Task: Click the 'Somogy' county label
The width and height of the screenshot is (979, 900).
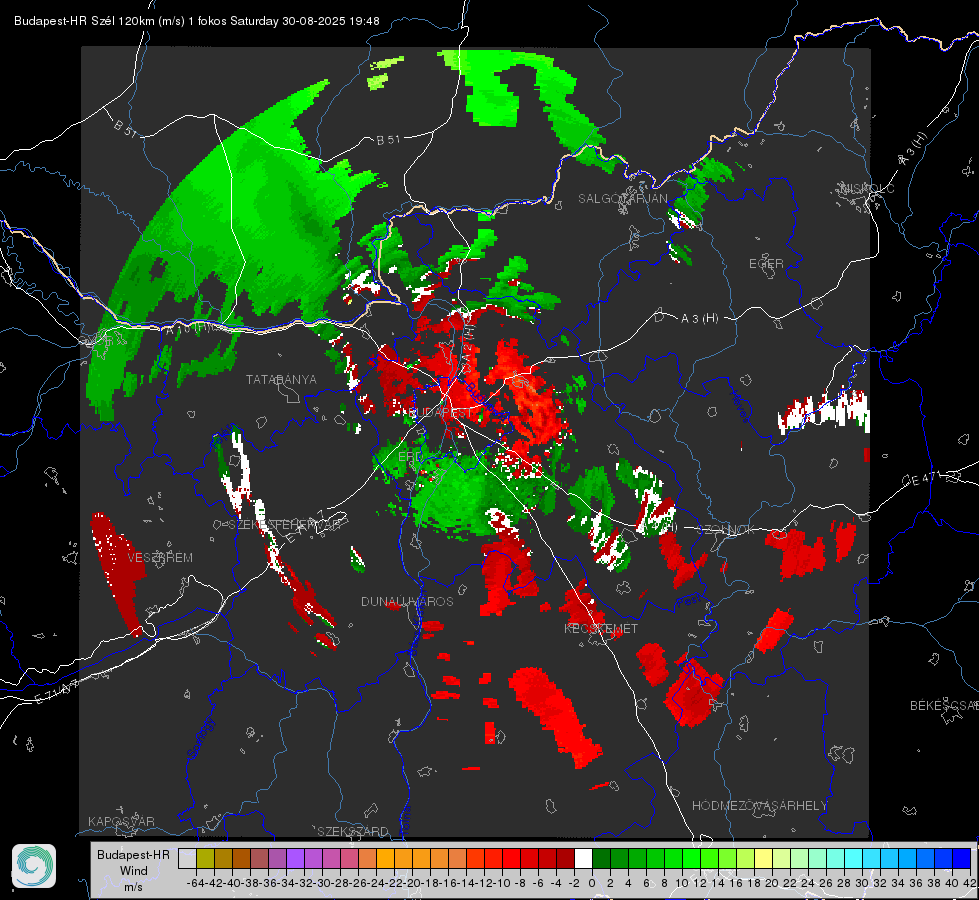Action: click(200, 738)
